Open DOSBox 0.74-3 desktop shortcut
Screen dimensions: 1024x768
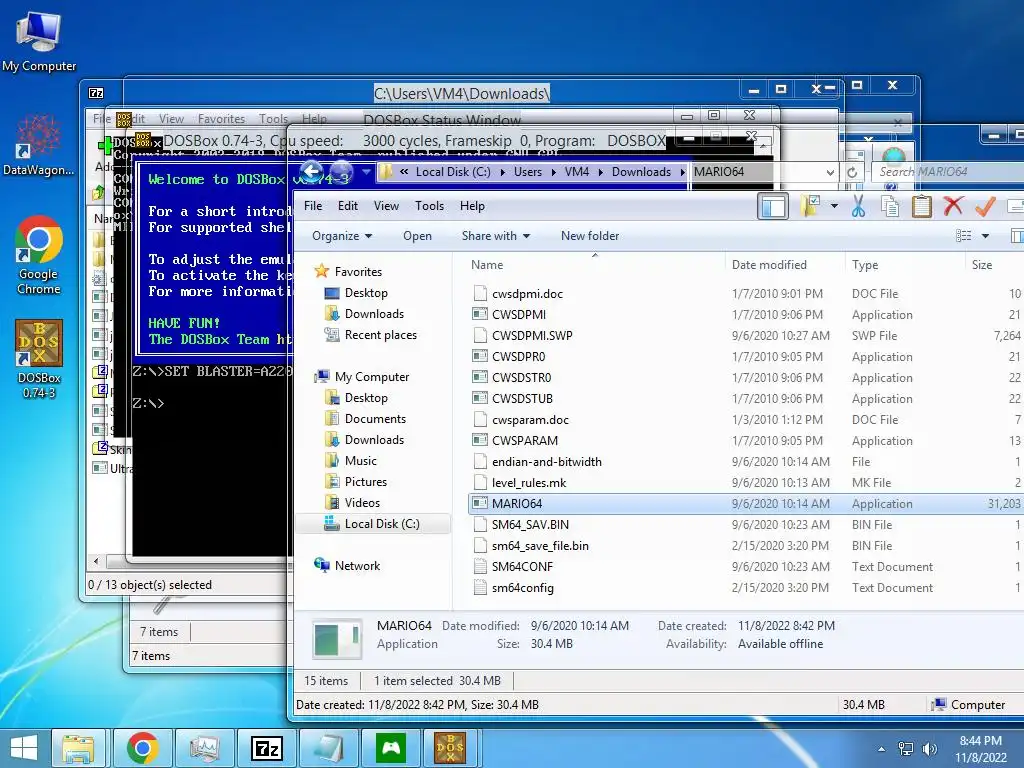click(x=39, y=359)
